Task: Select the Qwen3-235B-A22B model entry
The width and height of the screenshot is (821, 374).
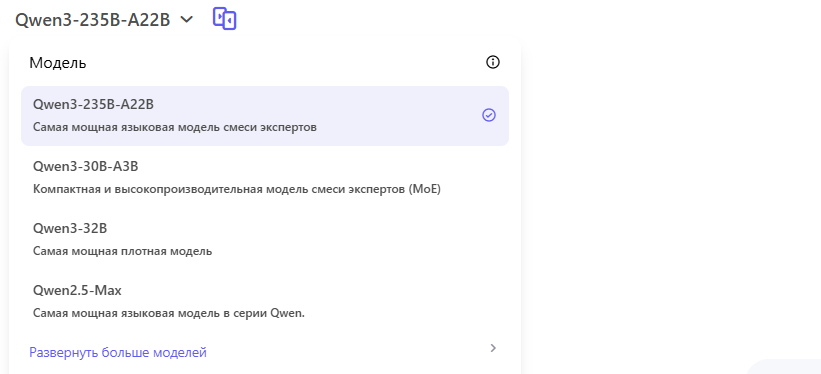Action: pos(265,116)
